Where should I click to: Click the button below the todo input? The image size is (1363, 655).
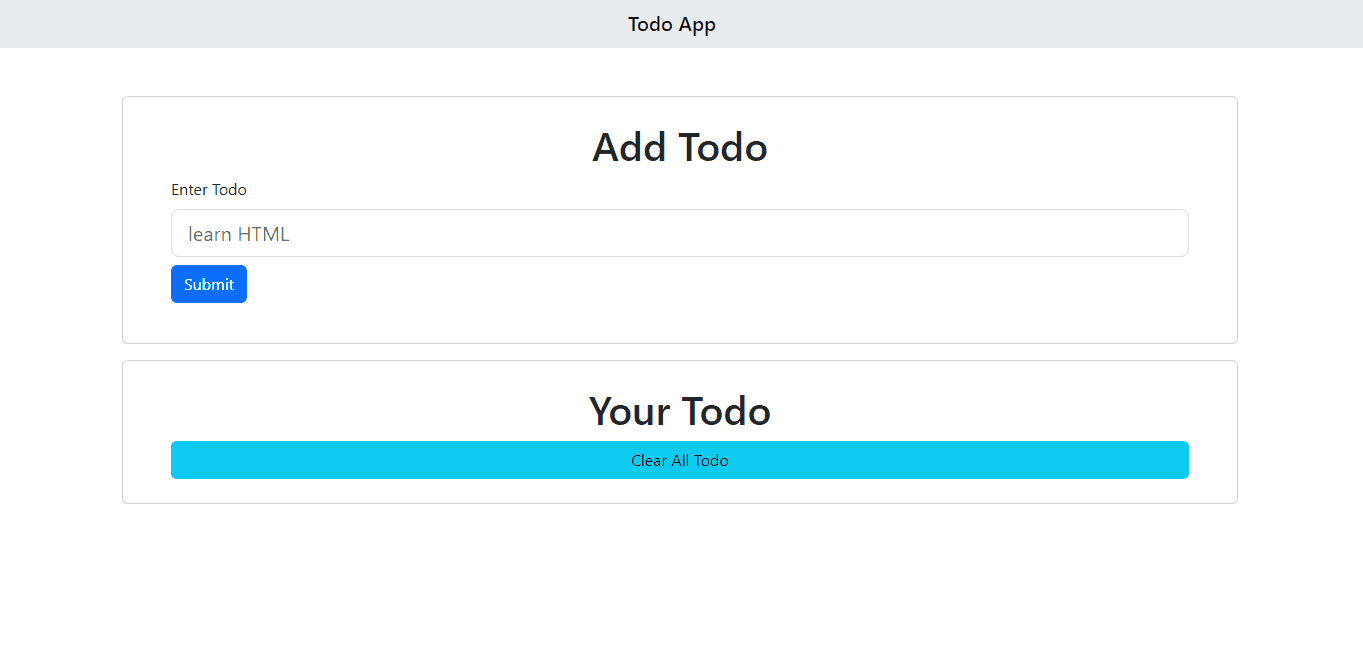click(209, 284)
